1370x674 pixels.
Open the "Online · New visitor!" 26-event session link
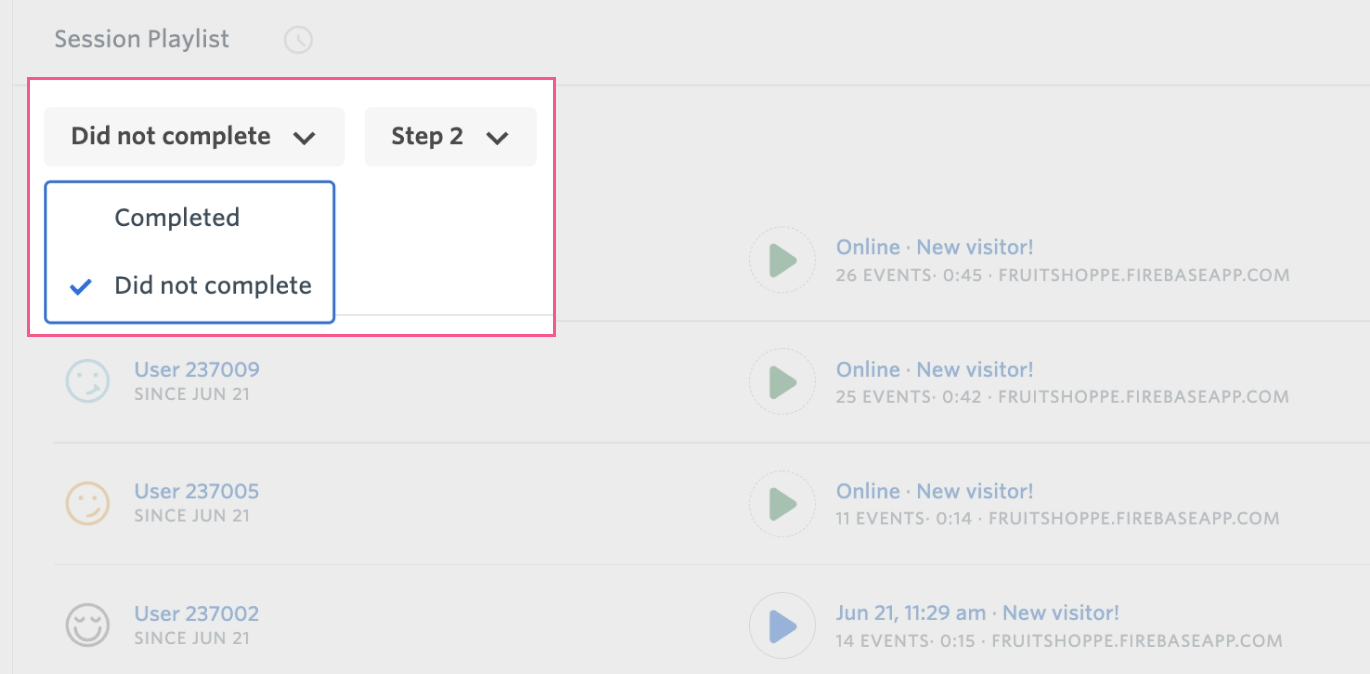[934, 247]
